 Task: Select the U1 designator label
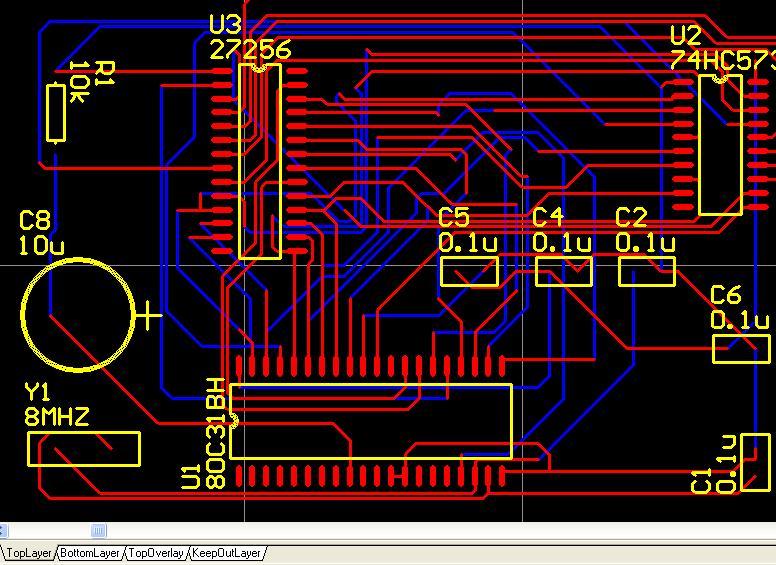click(x=191, y=476)
